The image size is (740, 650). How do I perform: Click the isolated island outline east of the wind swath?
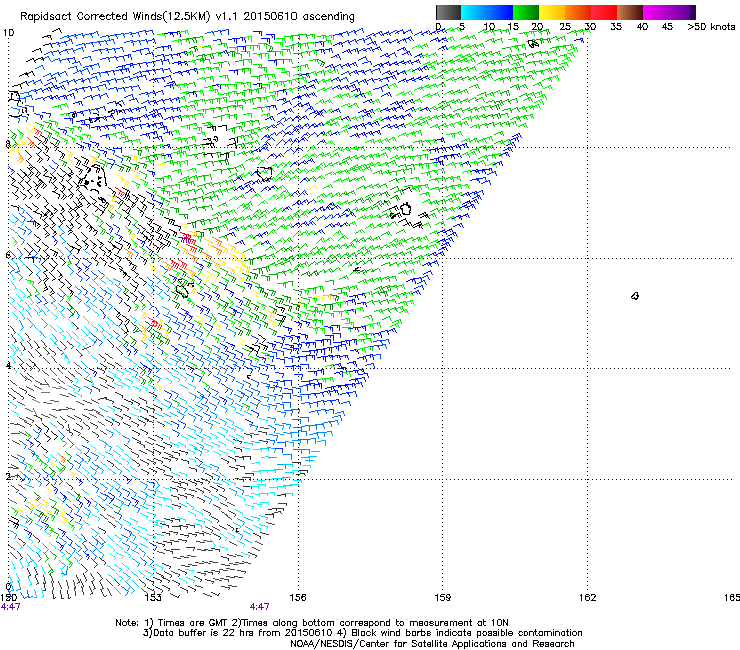635,296
